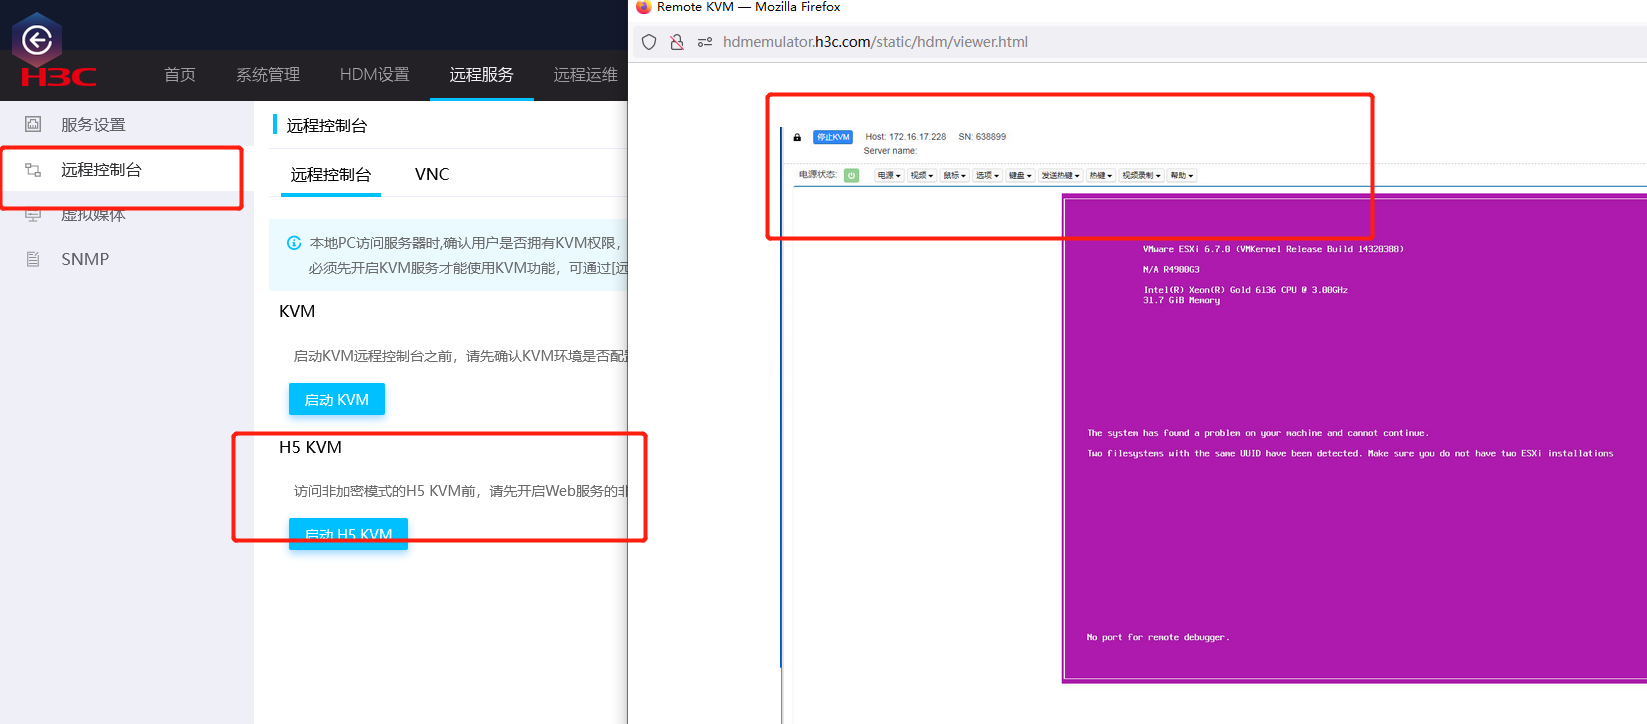Image resolution: width=1647 pixels, height=724 pixels.
Task: Click the Firefox address bar URL
Action: point(875,42)
